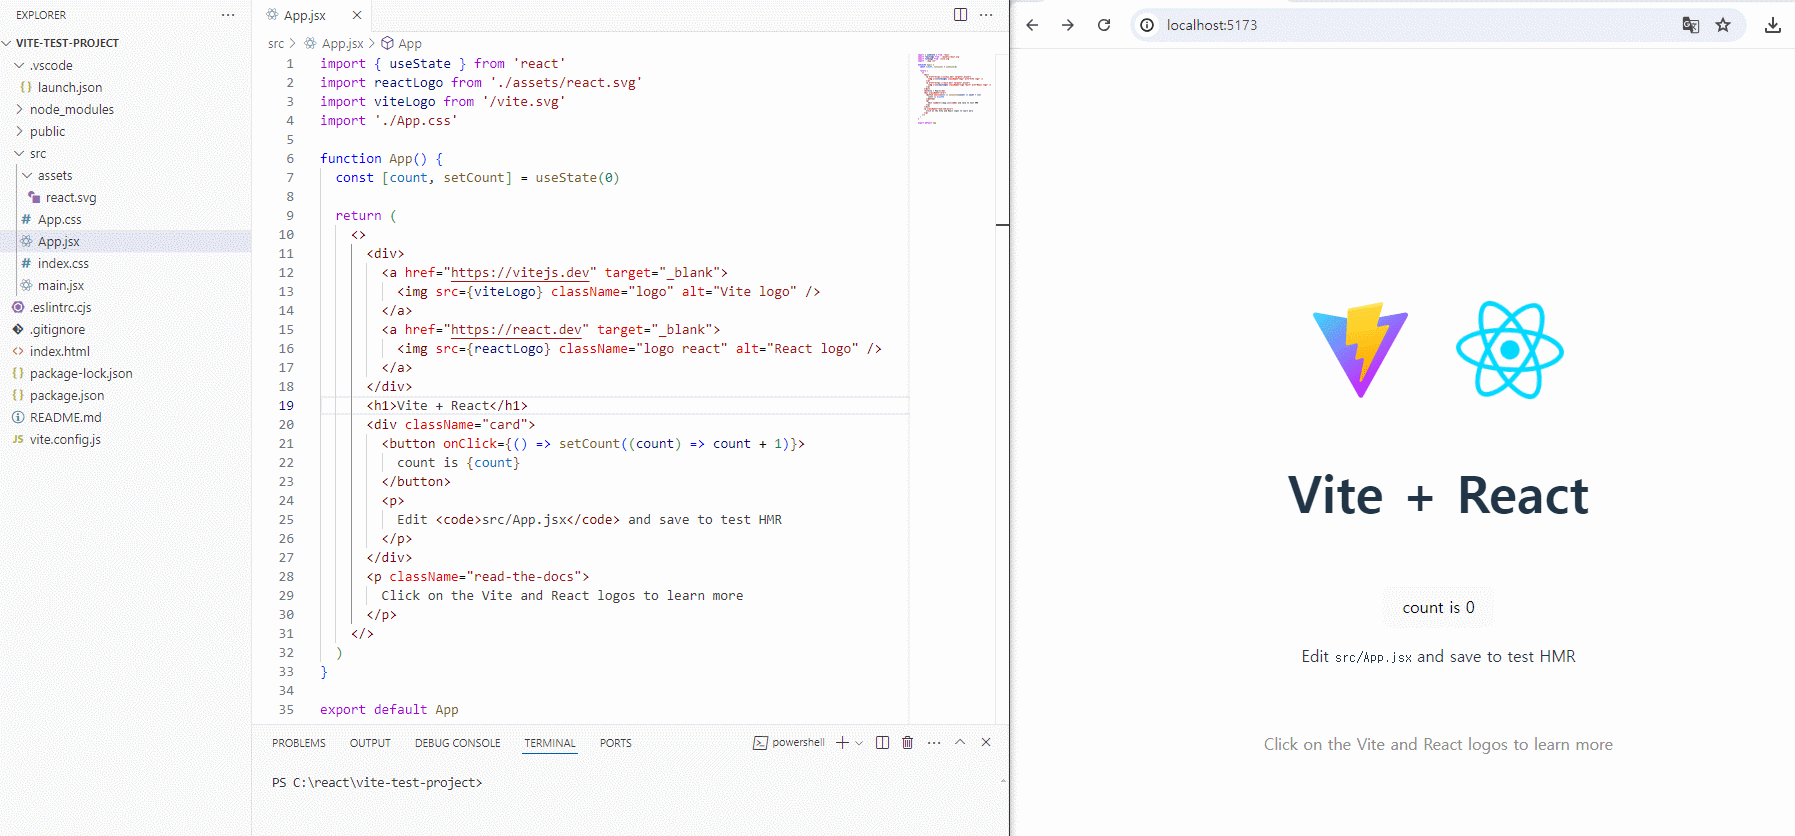Viewport: 1795px width, 836px height.
Task: View site information icon in address bar
Action: click(x=1147, y=25)
